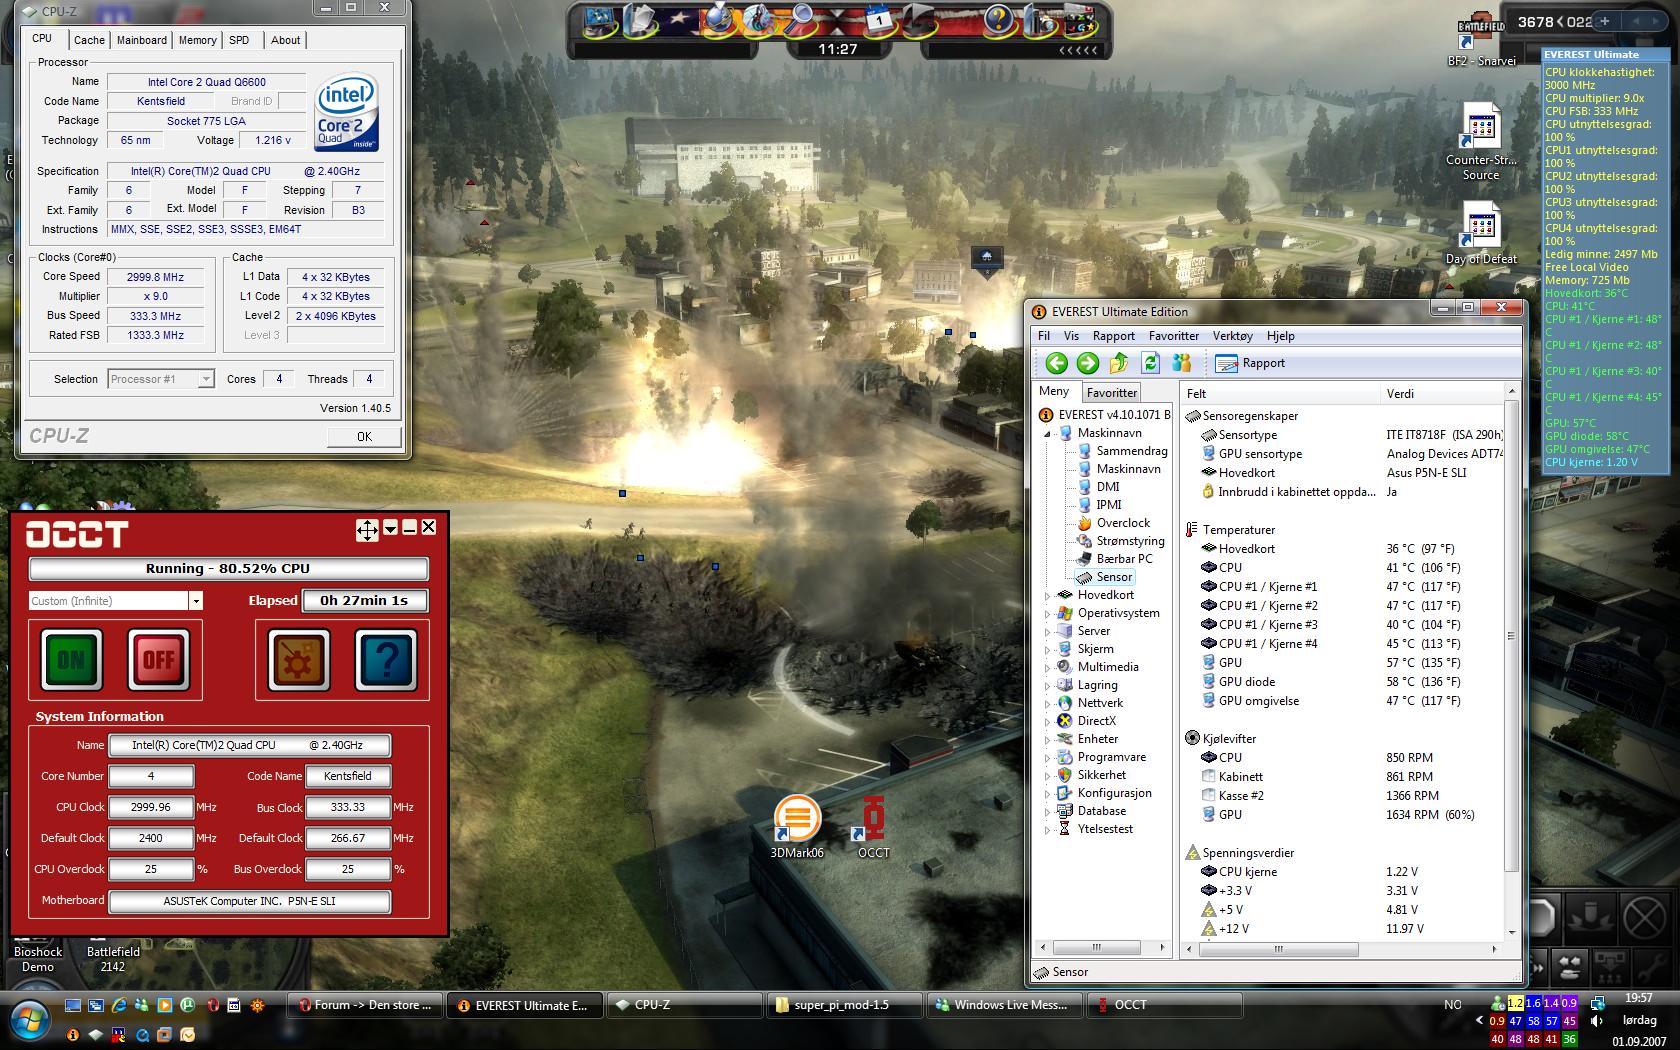Click the EVEREST folder up-level icon
Screen dimensions: 1680x1050
click(1119, 363)
